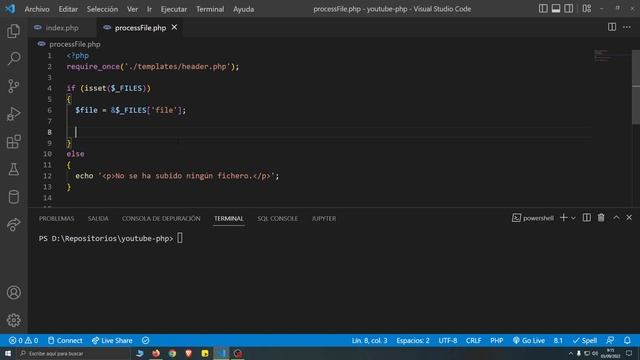Open the Accounts menu icon

pos(13,292)
